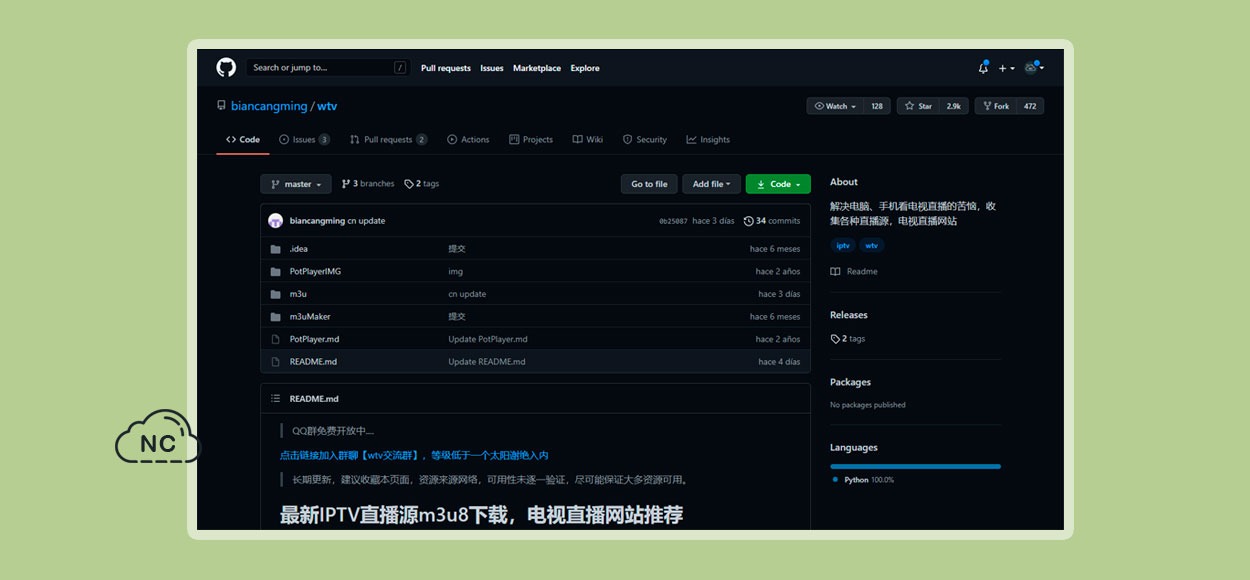Open the m3uMaker folder
This screenshot has width=1250, height=580.
pyautogui.click(x=310, y=316)
